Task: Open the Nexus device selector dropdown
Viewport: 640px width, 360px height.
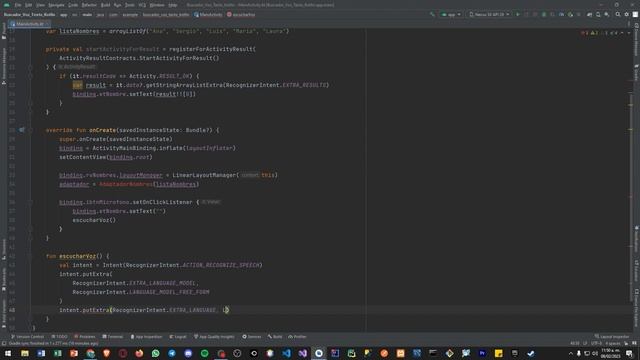Action: [489, 14]
